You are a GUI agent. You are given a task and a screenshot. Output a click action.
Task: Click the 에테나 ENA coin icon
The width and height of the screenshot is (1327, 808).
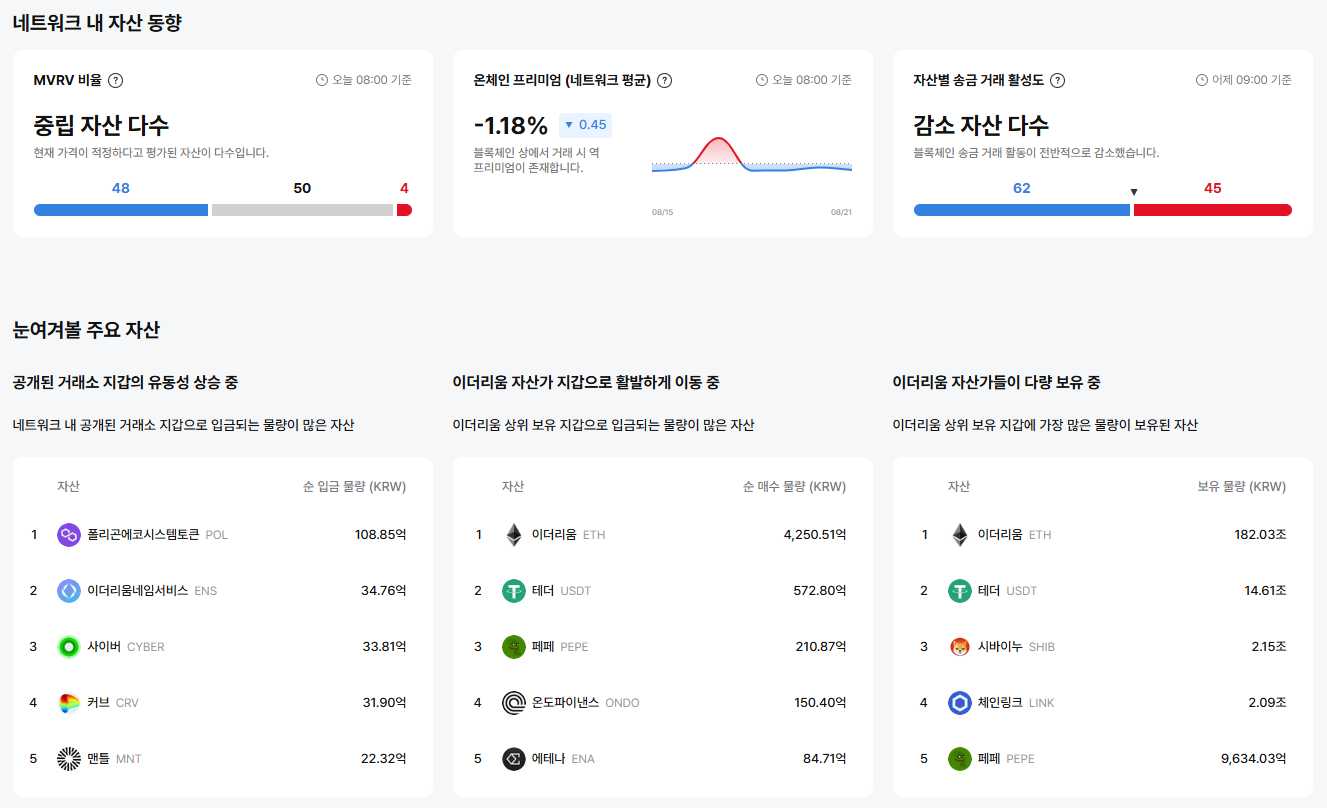(513, 759)
